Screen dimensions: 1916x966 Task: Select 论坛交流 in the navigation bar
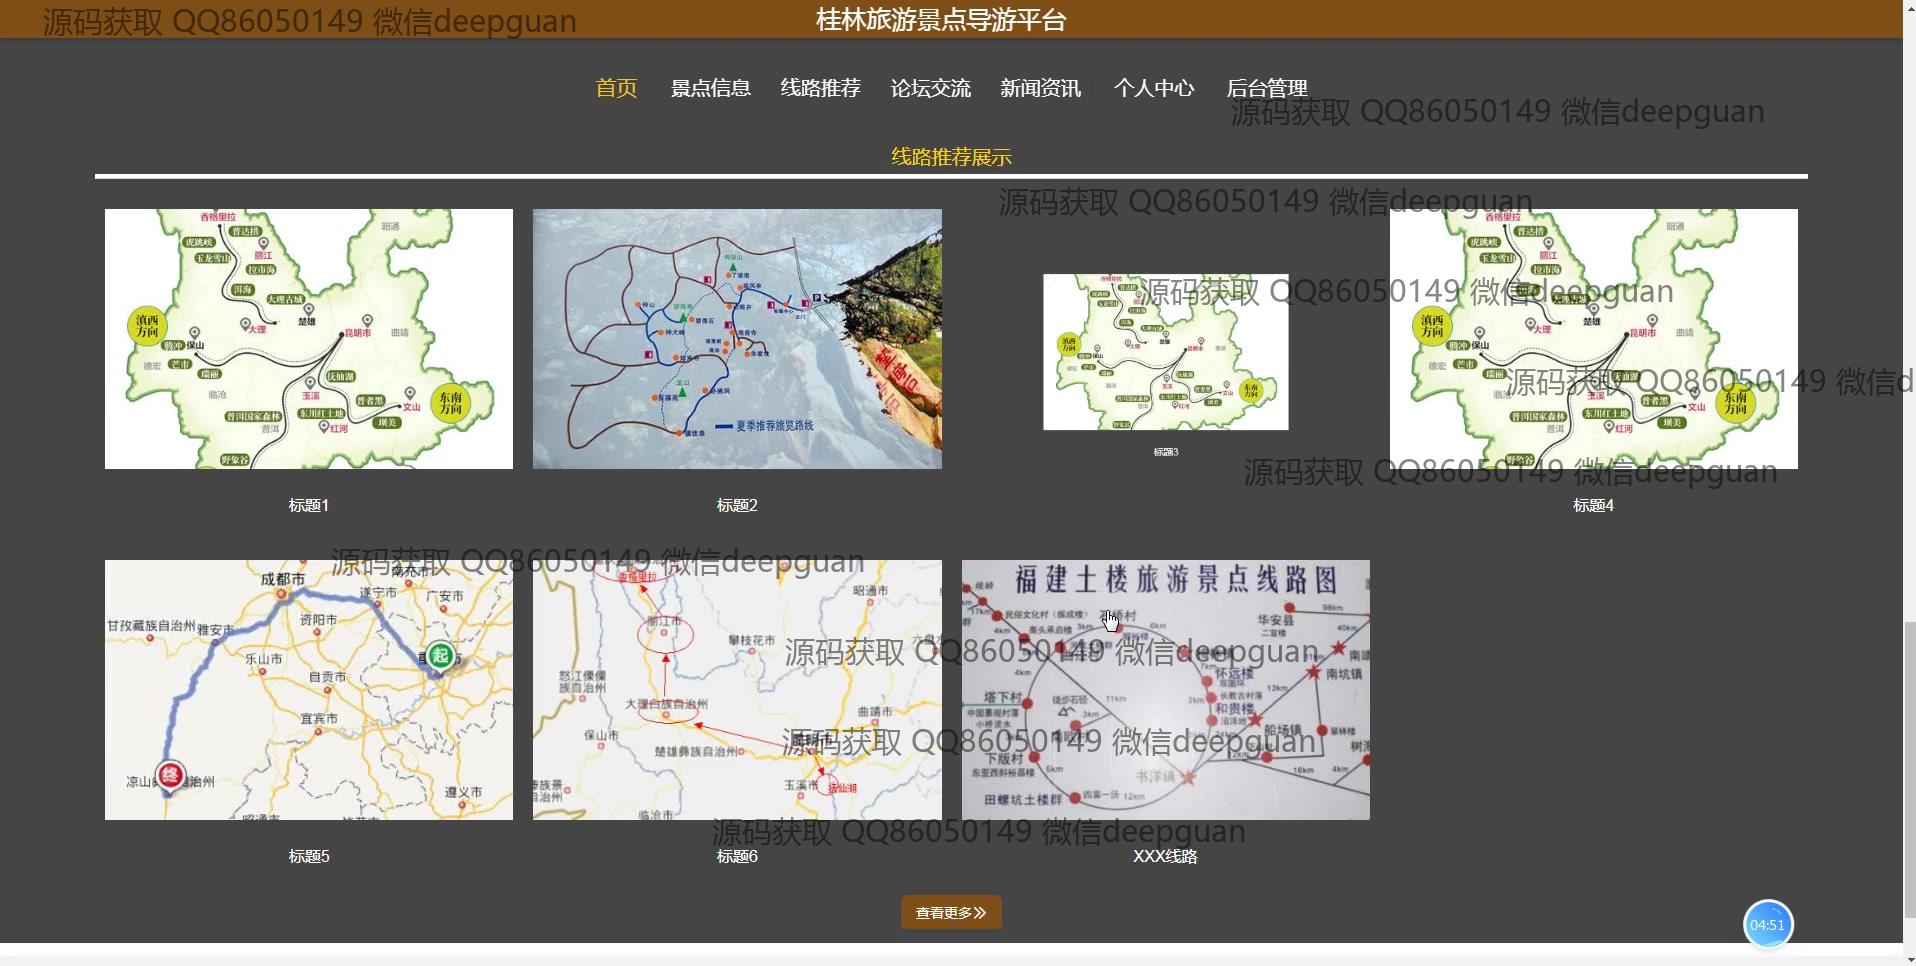click(930, 88)
